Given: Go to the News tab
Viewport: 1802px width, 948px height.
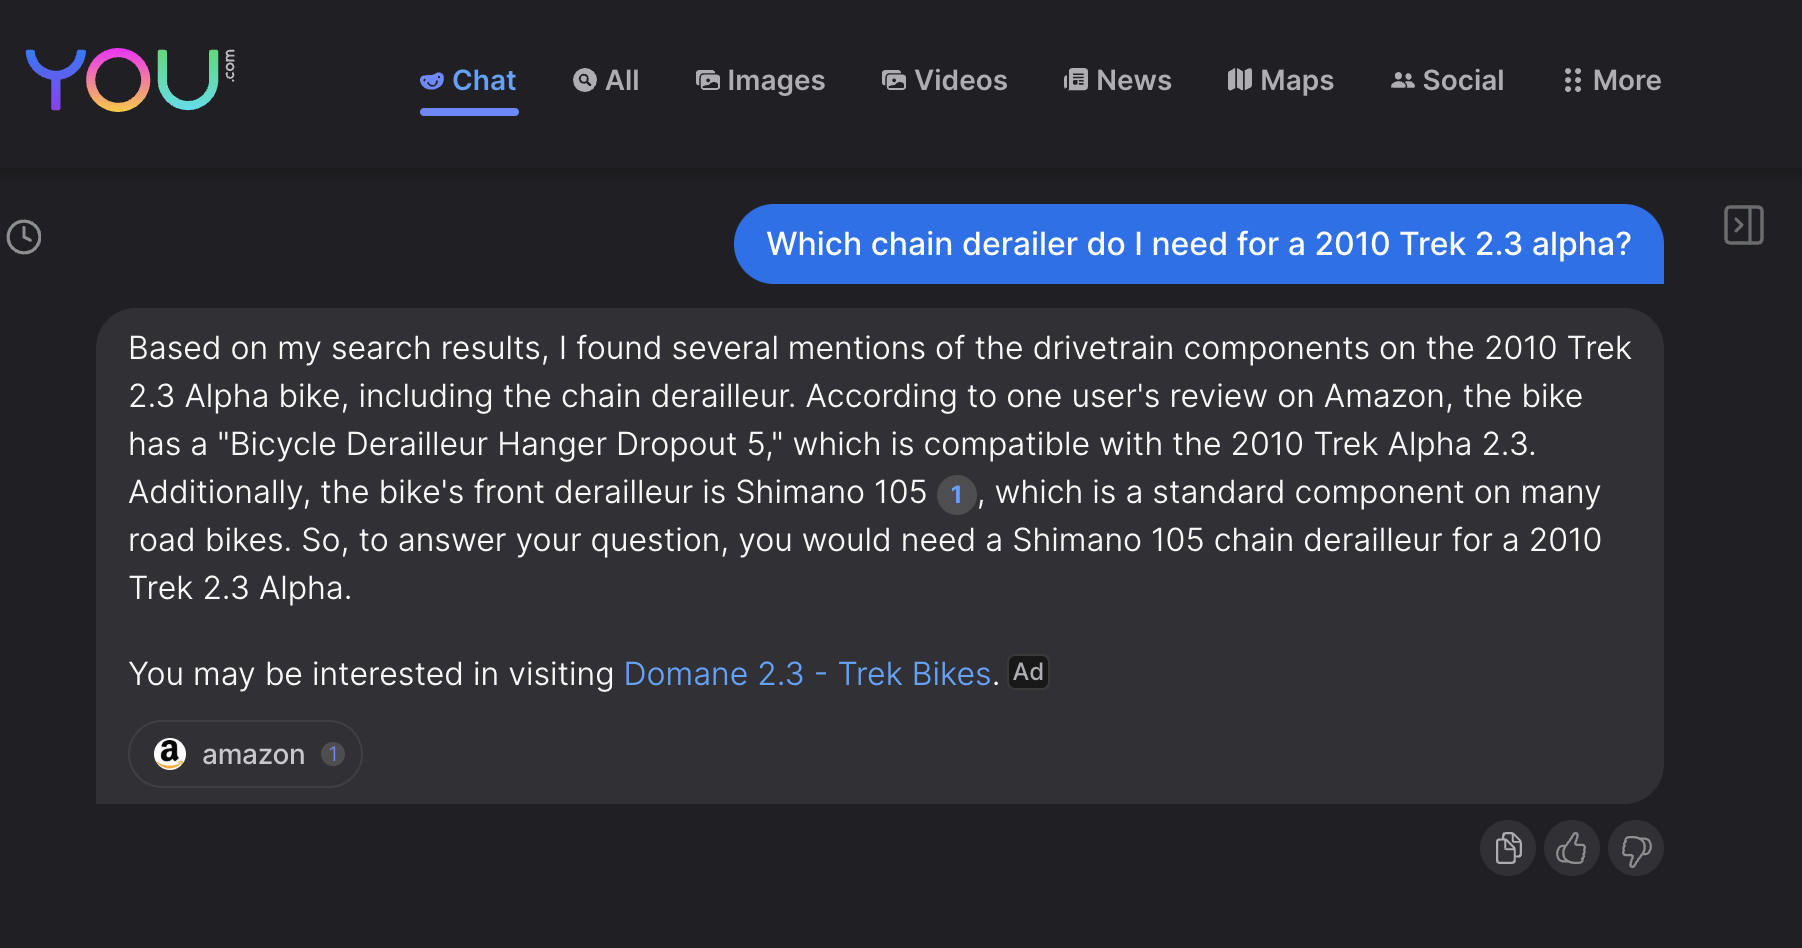Looking at the screenshot, I should pyautogui.click(x=1117, y=80).
